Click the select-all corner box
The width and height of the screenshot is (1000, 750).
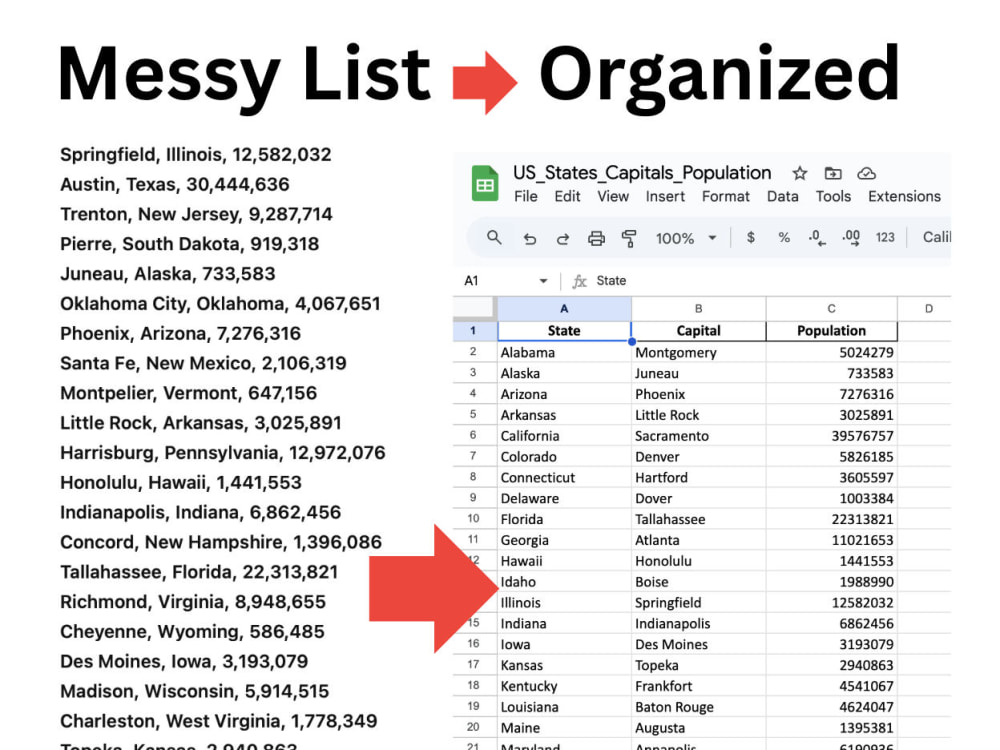(475, 308)
